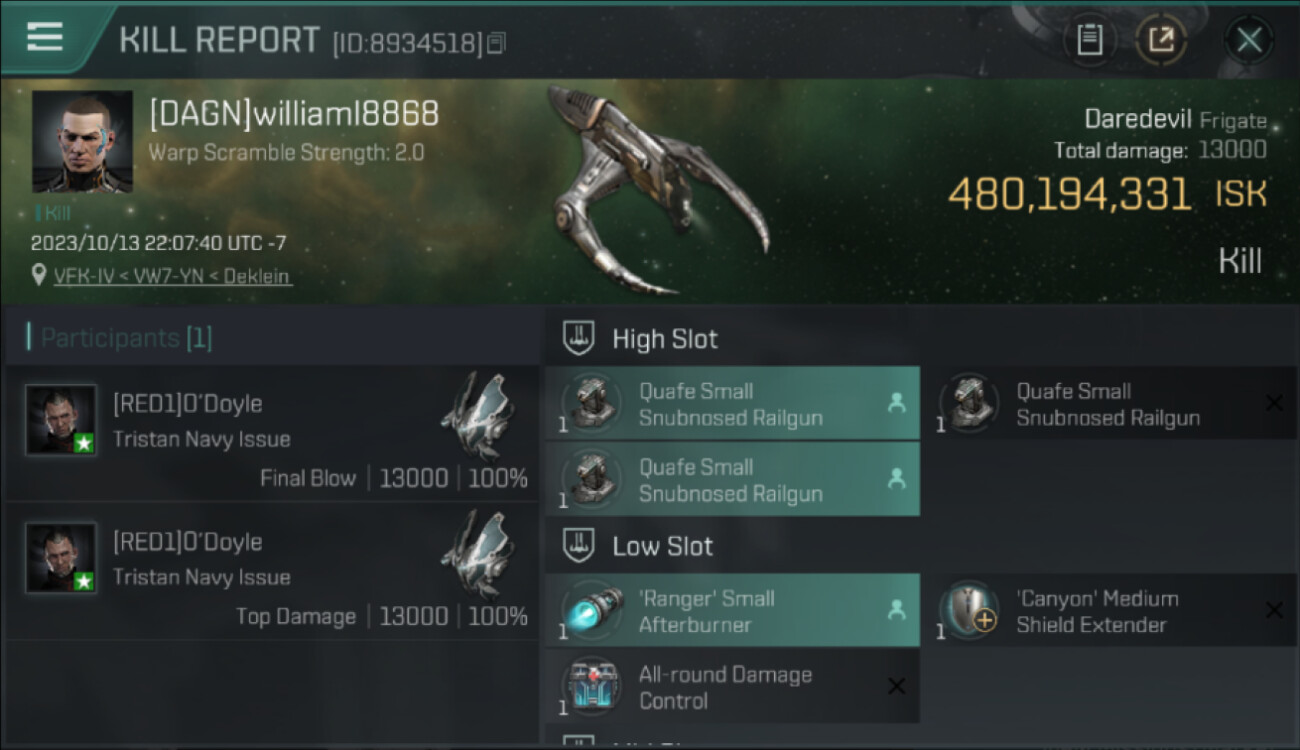
Task: Open O'Doyle Top Damage portrait
Action: point(61,557)
